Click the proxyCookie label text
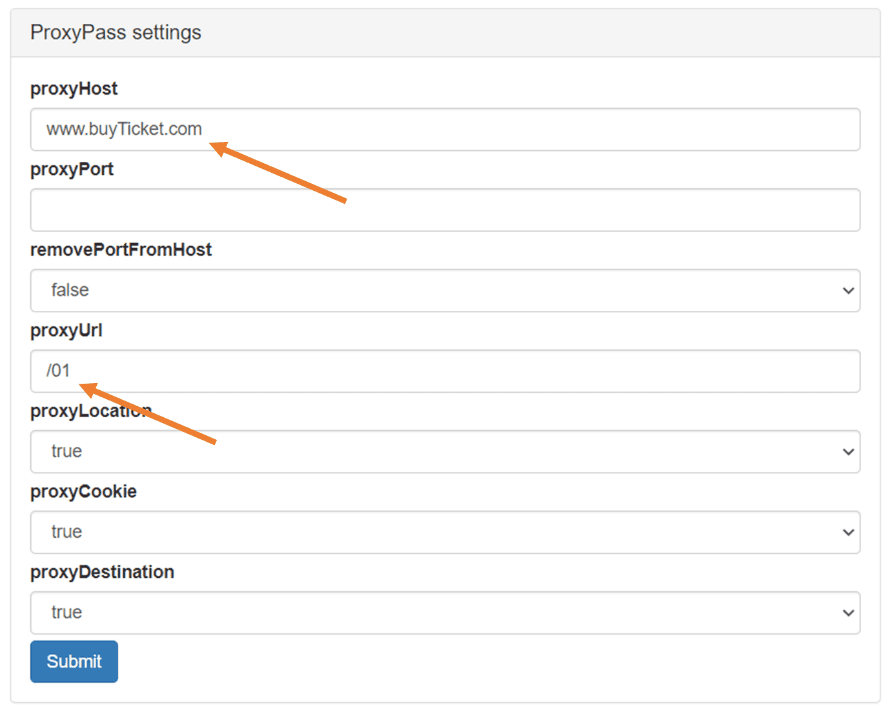The image size is (892, 710). (x=83, y=492)
